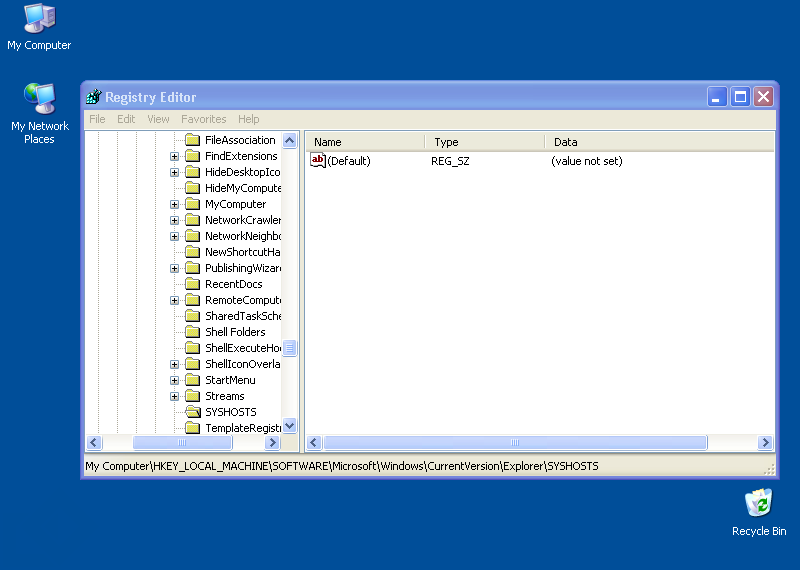Open the My Computer desktop icon
Image resolution: width=800 pixels, height=570 pixels.
tap(39, 18)
